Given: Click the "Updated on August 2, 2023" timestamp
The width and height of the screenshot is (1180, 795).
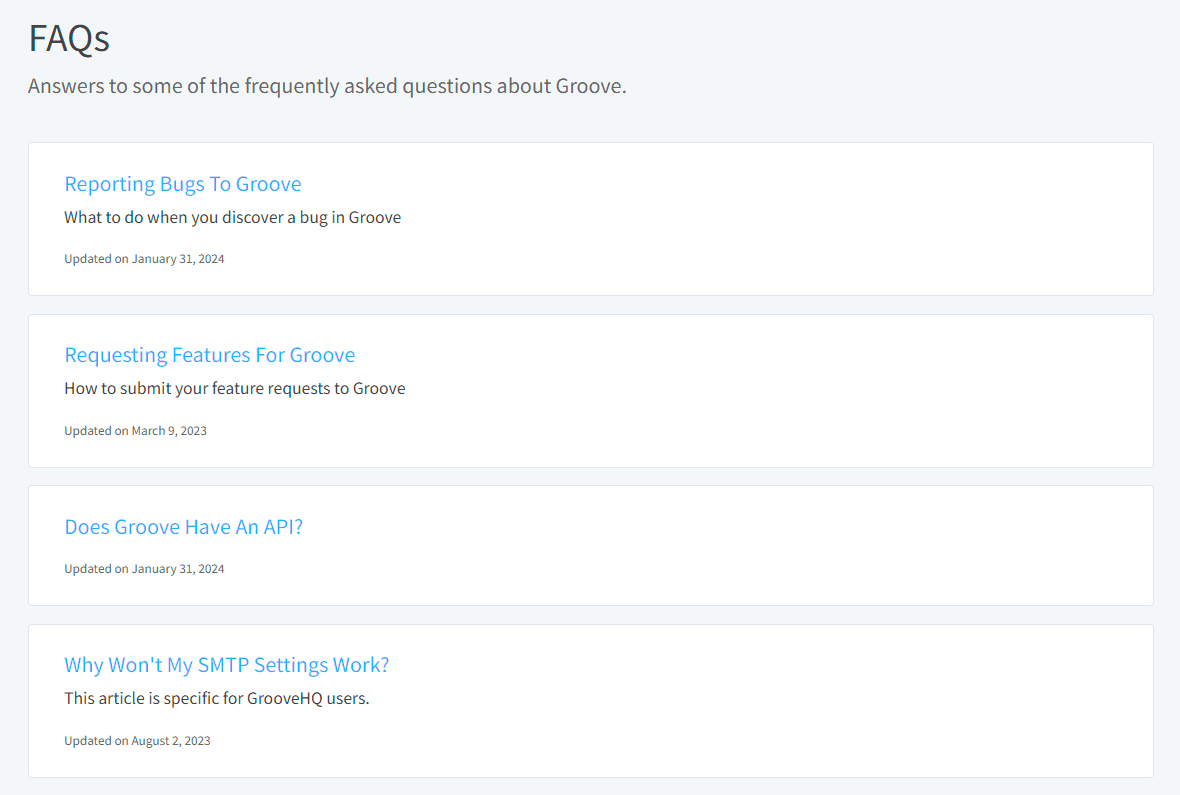Looking at the screenshot, I should pyautogui.click(x=137, y=740).
